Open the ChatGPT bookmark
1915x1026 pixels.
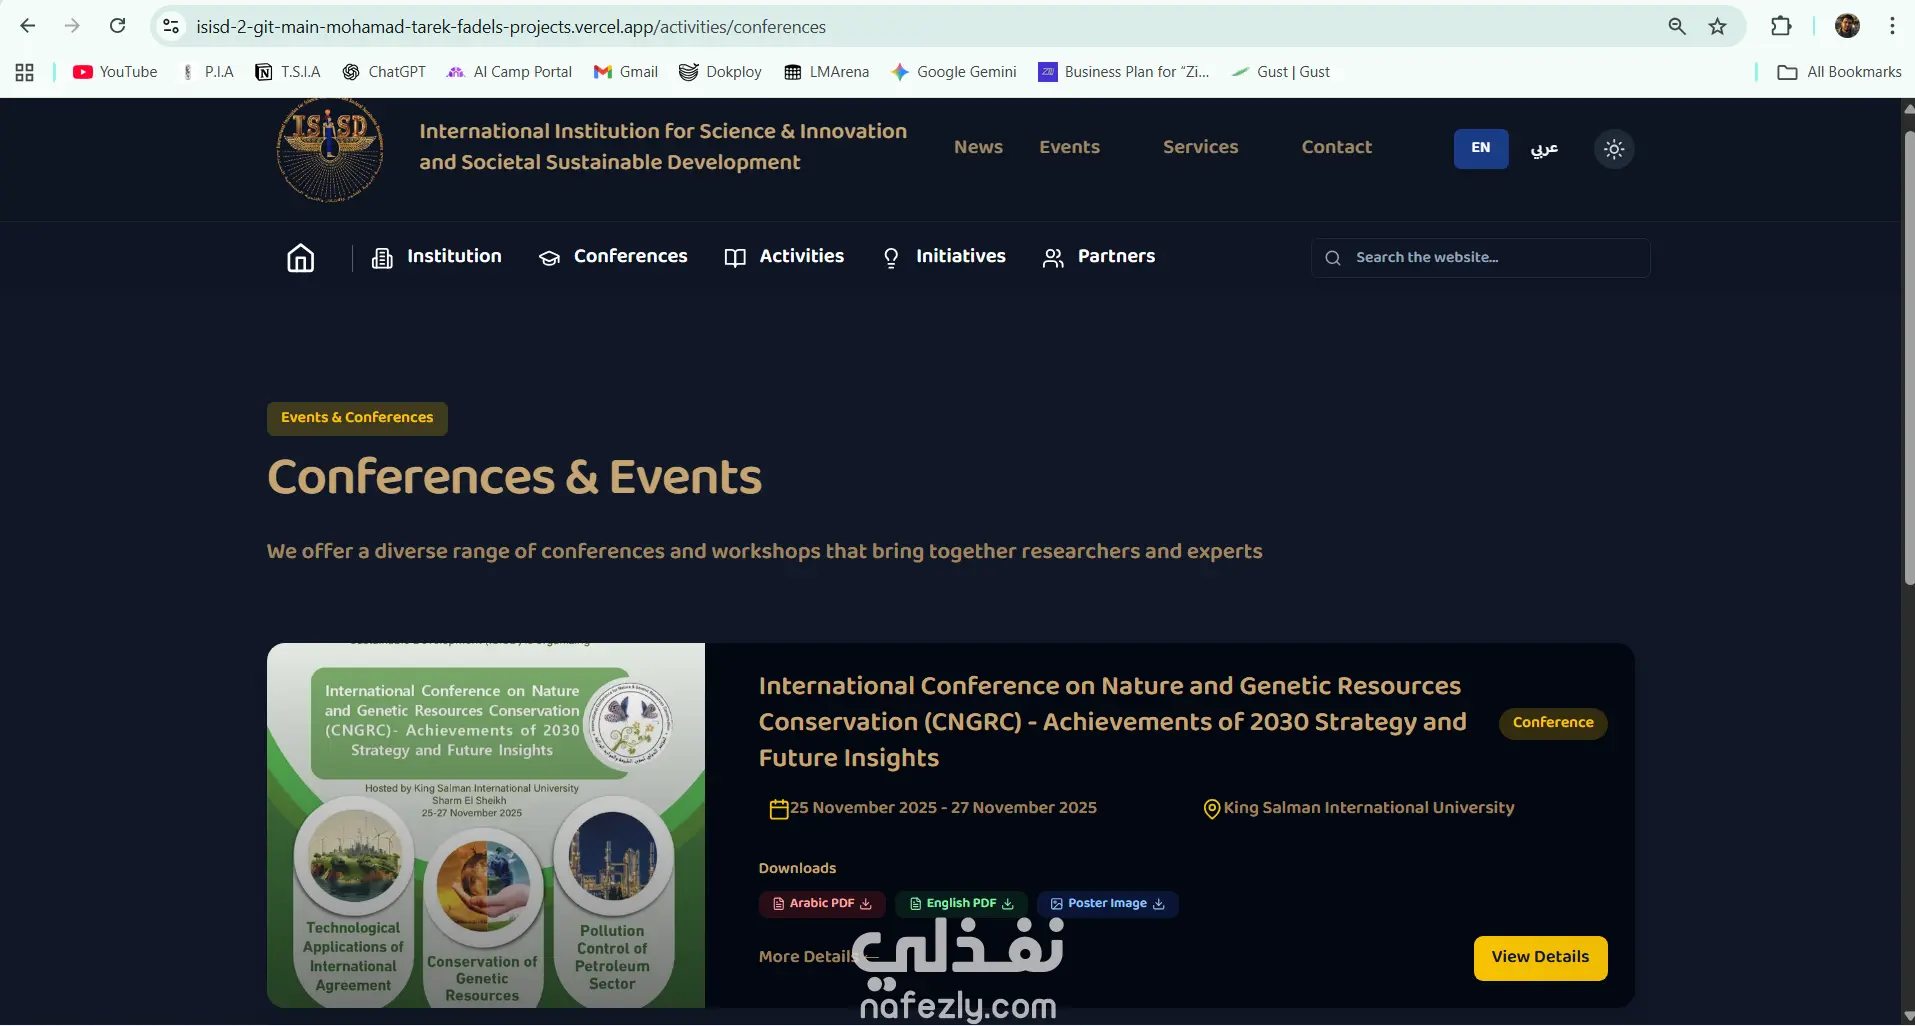click(x=384, y=72)
